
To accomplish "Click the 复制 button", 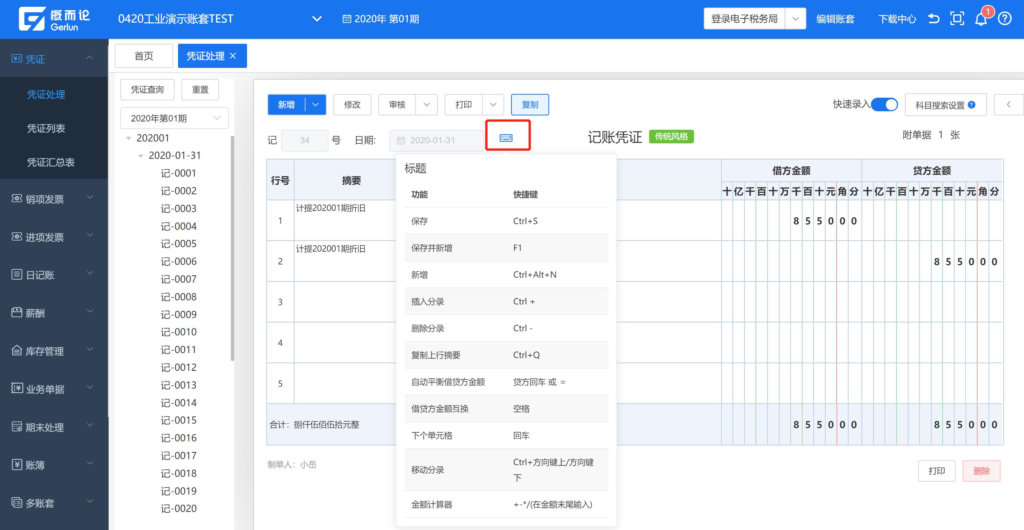I will click(530, 104).
